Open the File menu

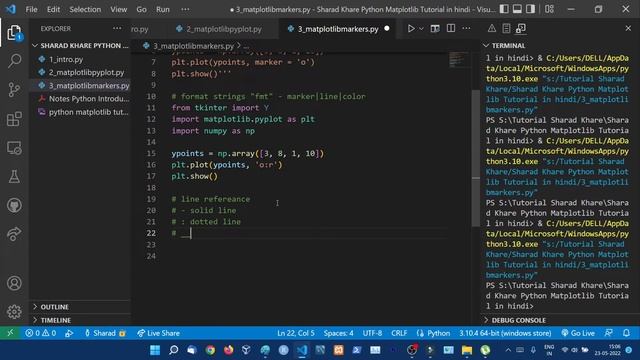(x=31, y=9)
